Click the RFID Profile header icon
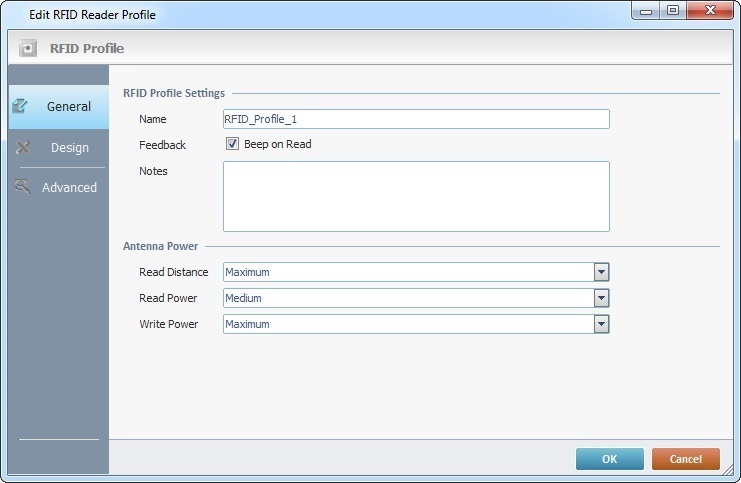The image size is (741, 483). tap(29, 48)
